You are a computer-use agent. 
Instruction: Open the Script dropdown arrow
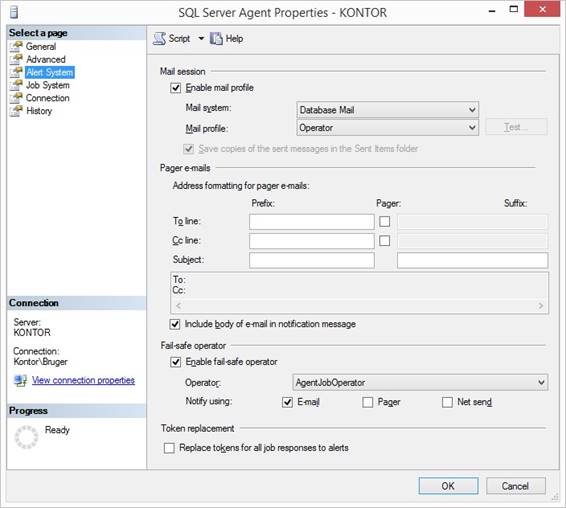[x=201, y=38]
